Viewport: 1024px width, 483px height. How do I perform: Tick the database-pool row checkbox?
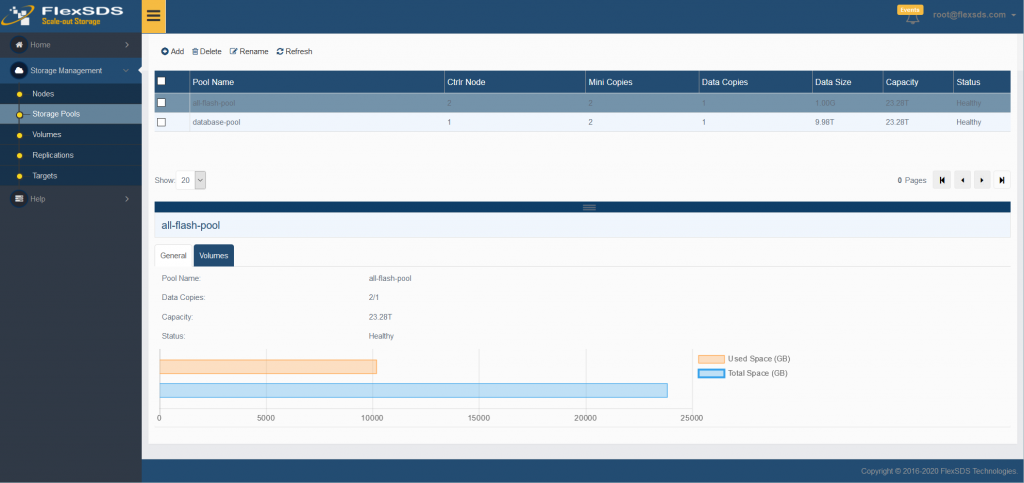(x=161, y=122)
